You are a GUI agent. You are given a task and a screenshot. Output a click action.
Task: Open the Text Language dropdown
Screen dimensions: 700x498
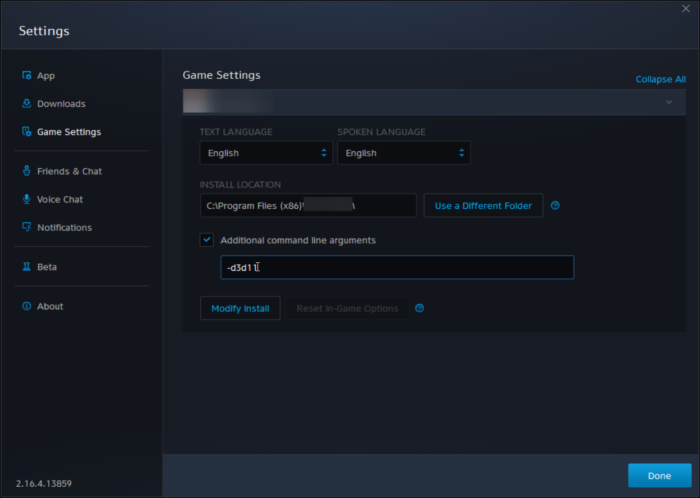pyautogui.click(x=266, y=153)
